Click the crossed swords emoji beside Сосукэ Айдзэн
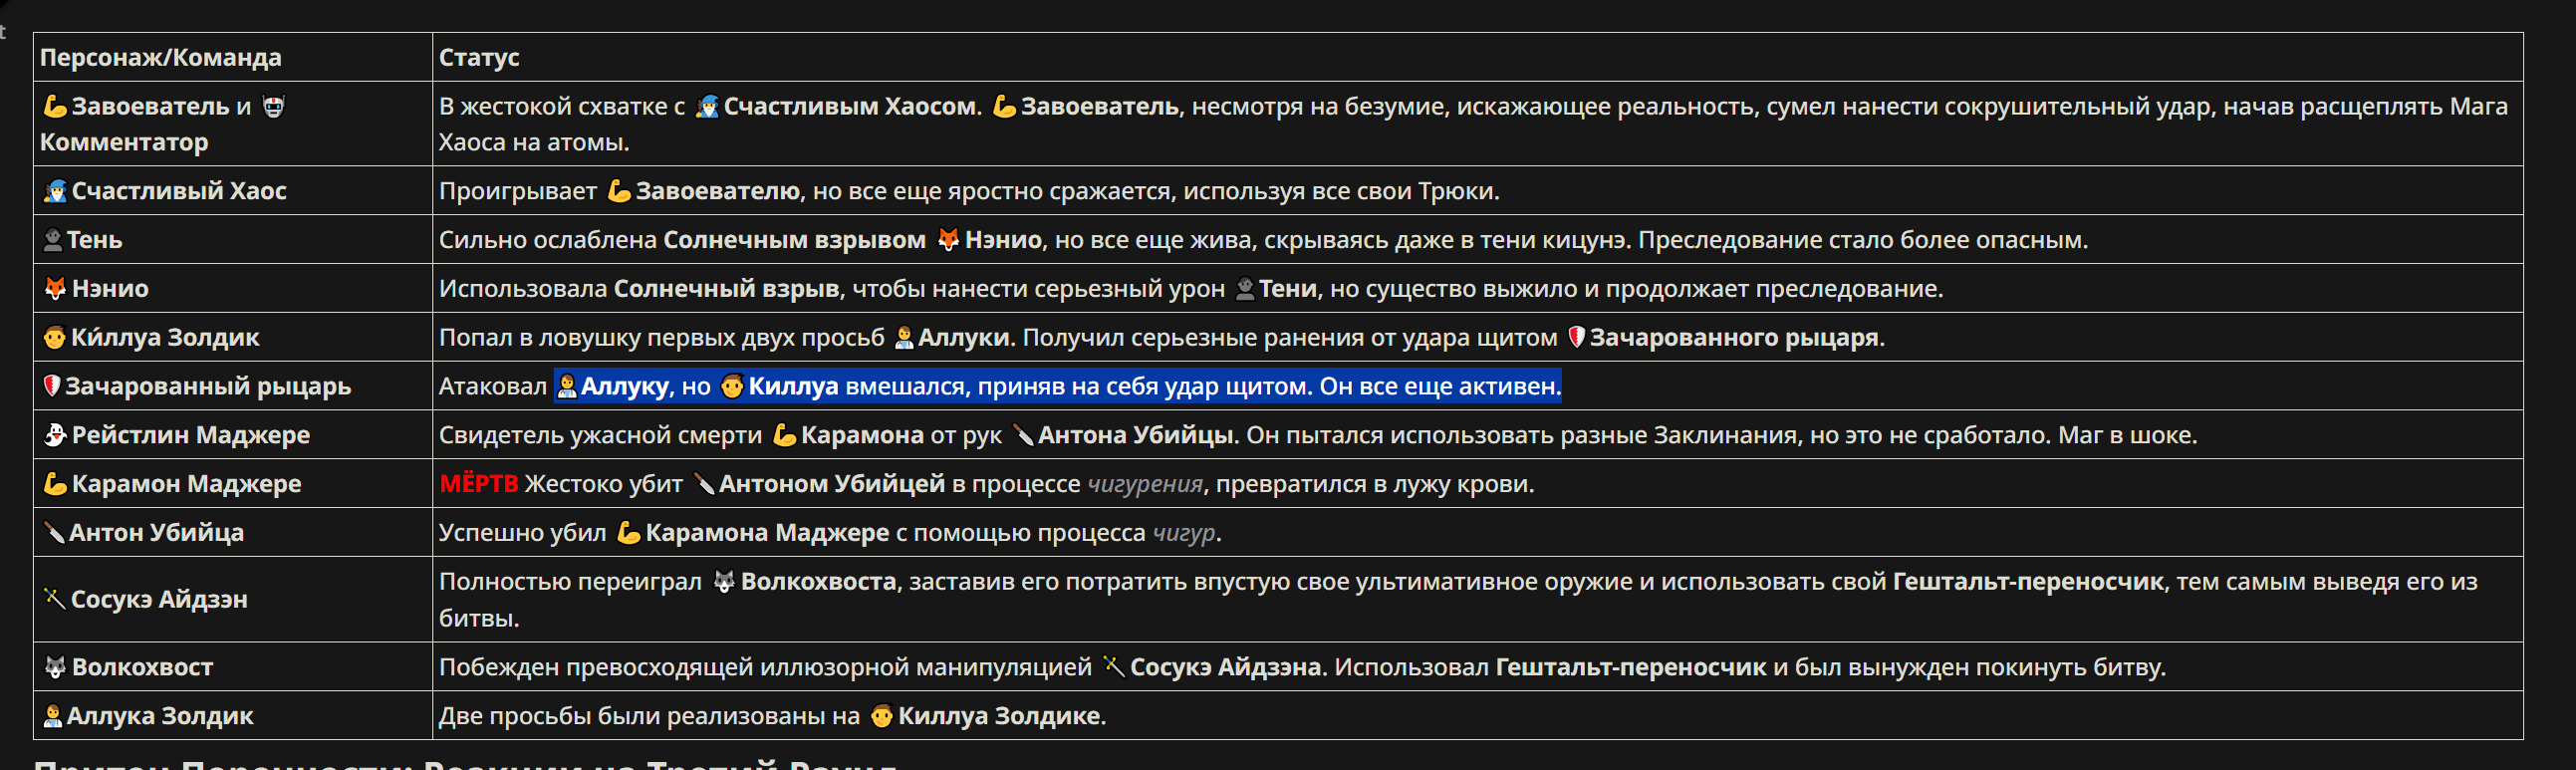 click(55, 599)
